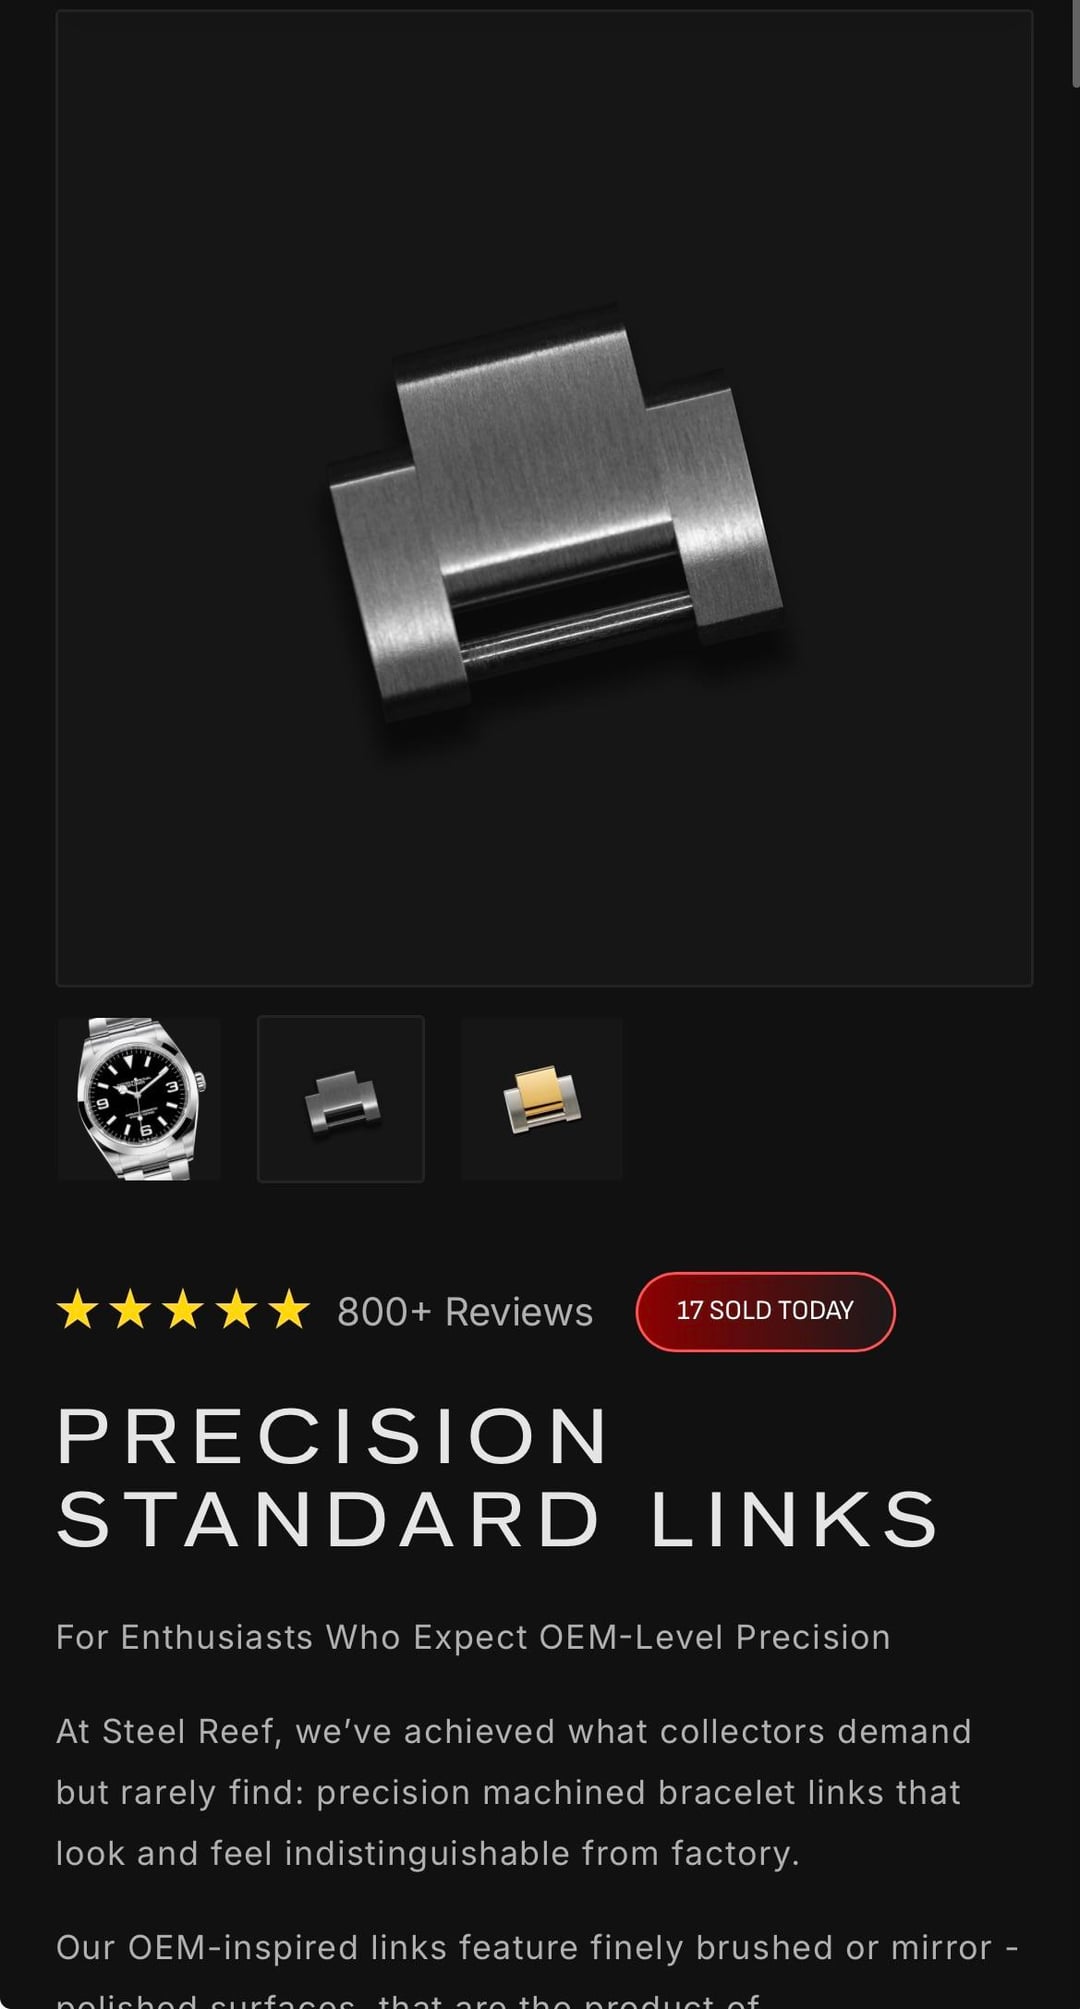Select the brushed steel link thumbnail
Screen dimensions: 1080x2009
coord(341,1099)
